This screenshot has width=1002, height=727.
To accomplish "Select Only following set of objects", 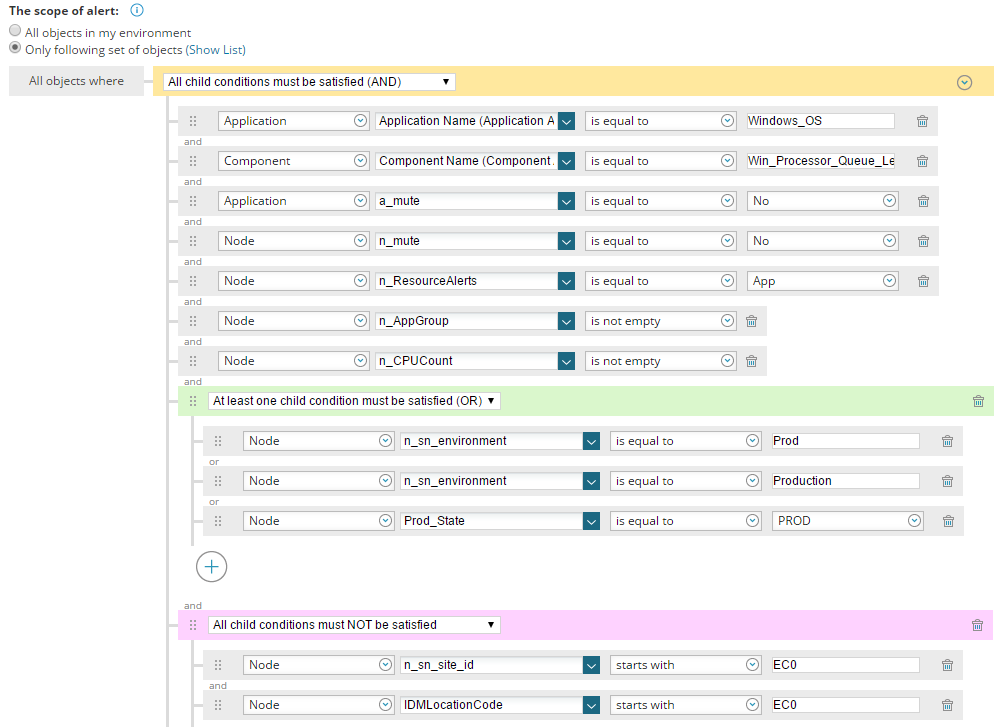I will (x=15, y=48).
